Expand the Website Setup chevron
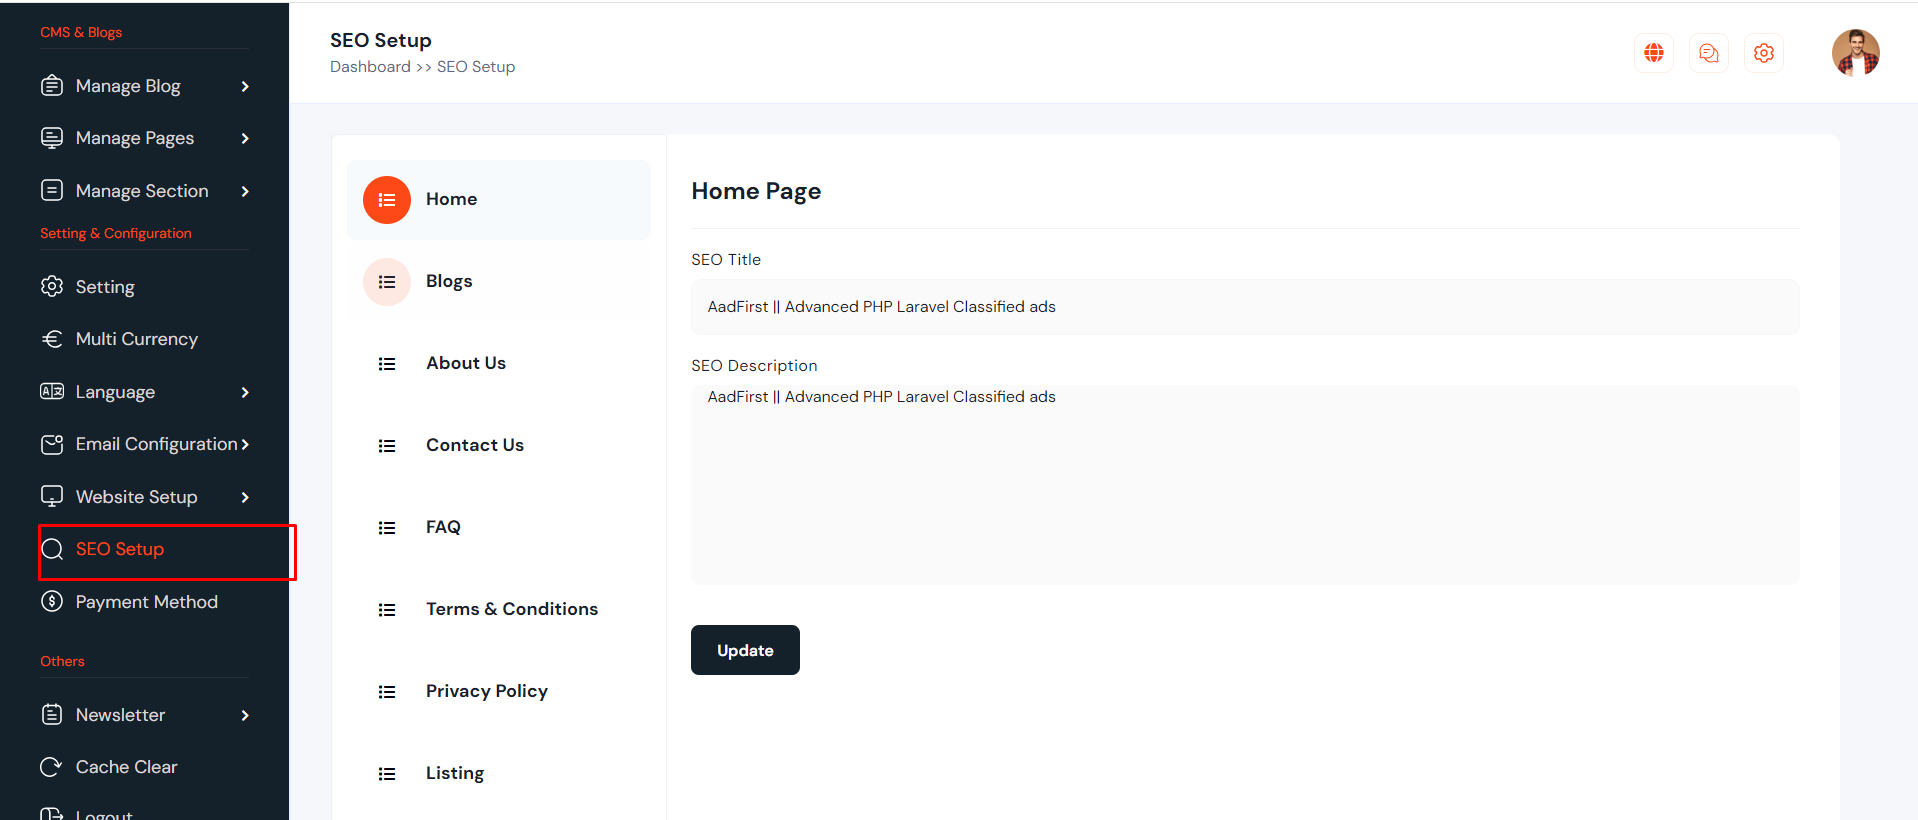This screenshot has height=820, width=1918. [x=245, y=498]
